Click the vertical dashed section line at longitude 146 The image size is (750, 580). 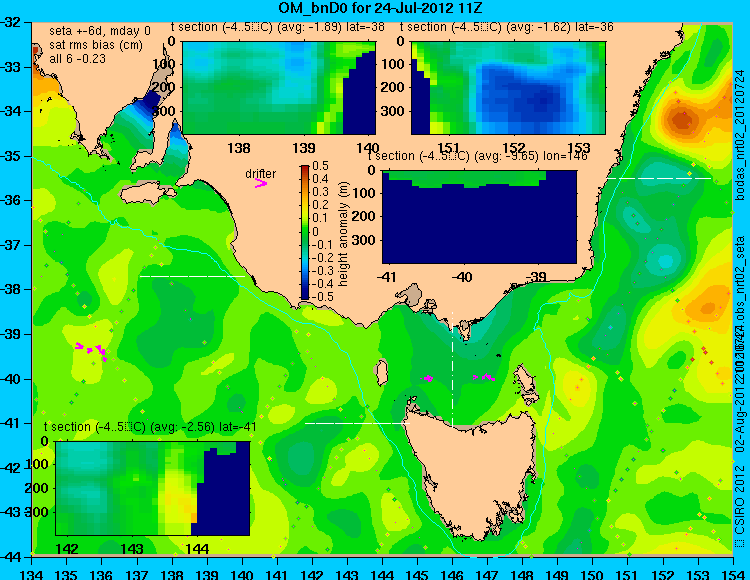click(x=452, y=368)
